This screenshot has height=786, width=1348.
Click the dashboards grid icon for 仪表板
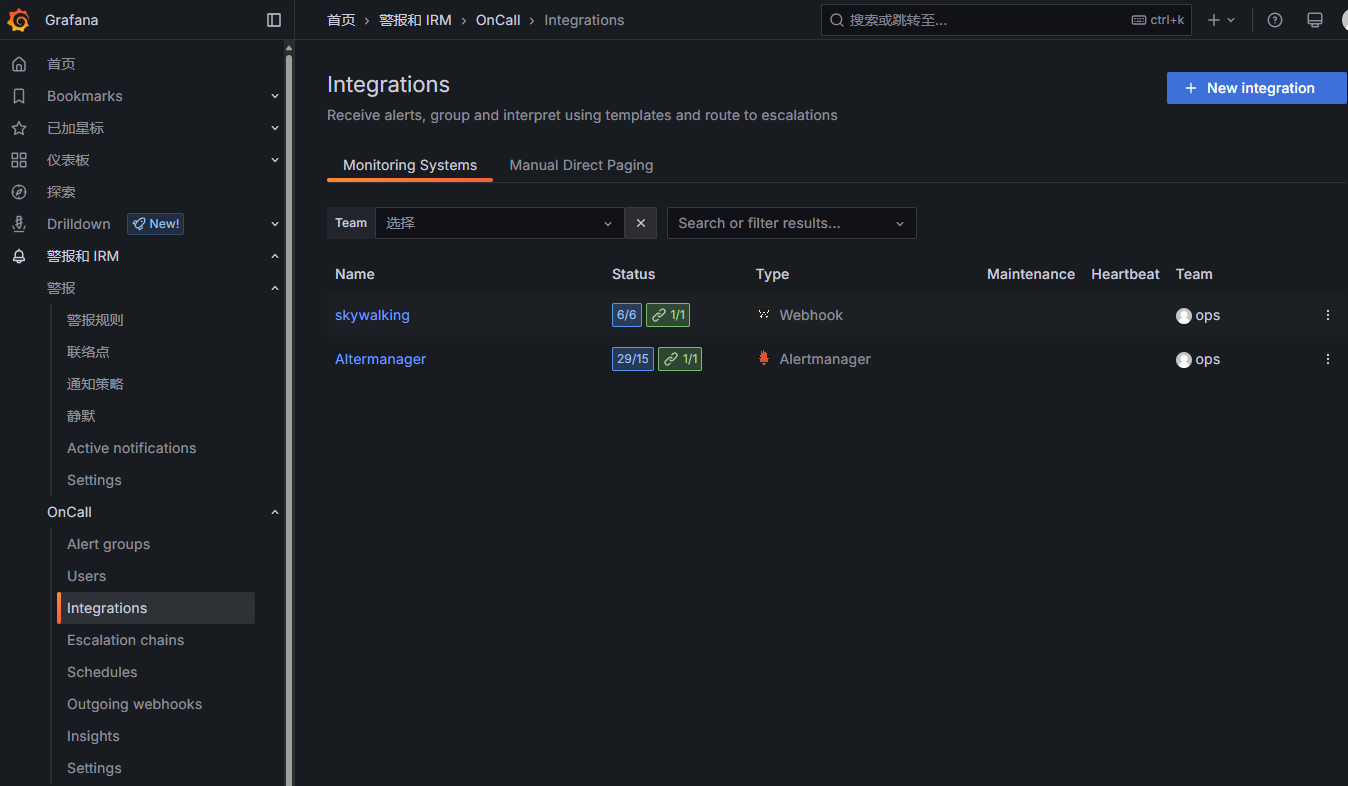tap(19, 160)
